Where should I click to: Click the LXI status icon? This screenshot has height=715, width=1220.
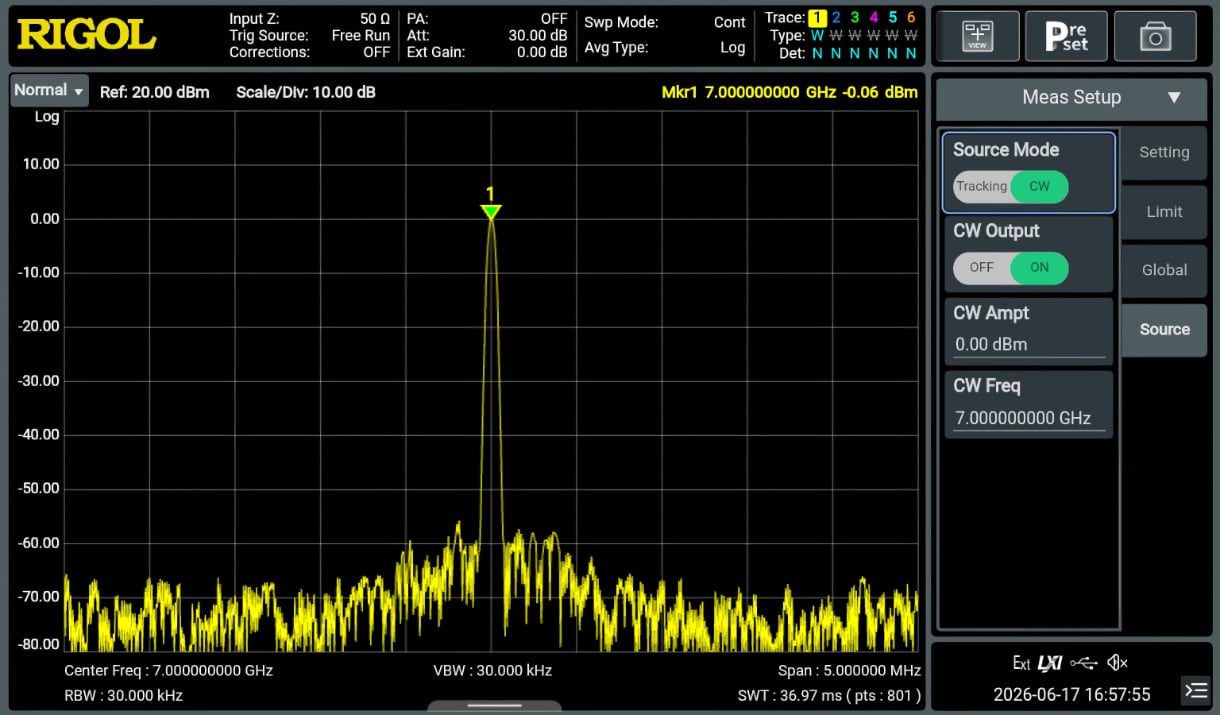click(x=1049, y=663)
